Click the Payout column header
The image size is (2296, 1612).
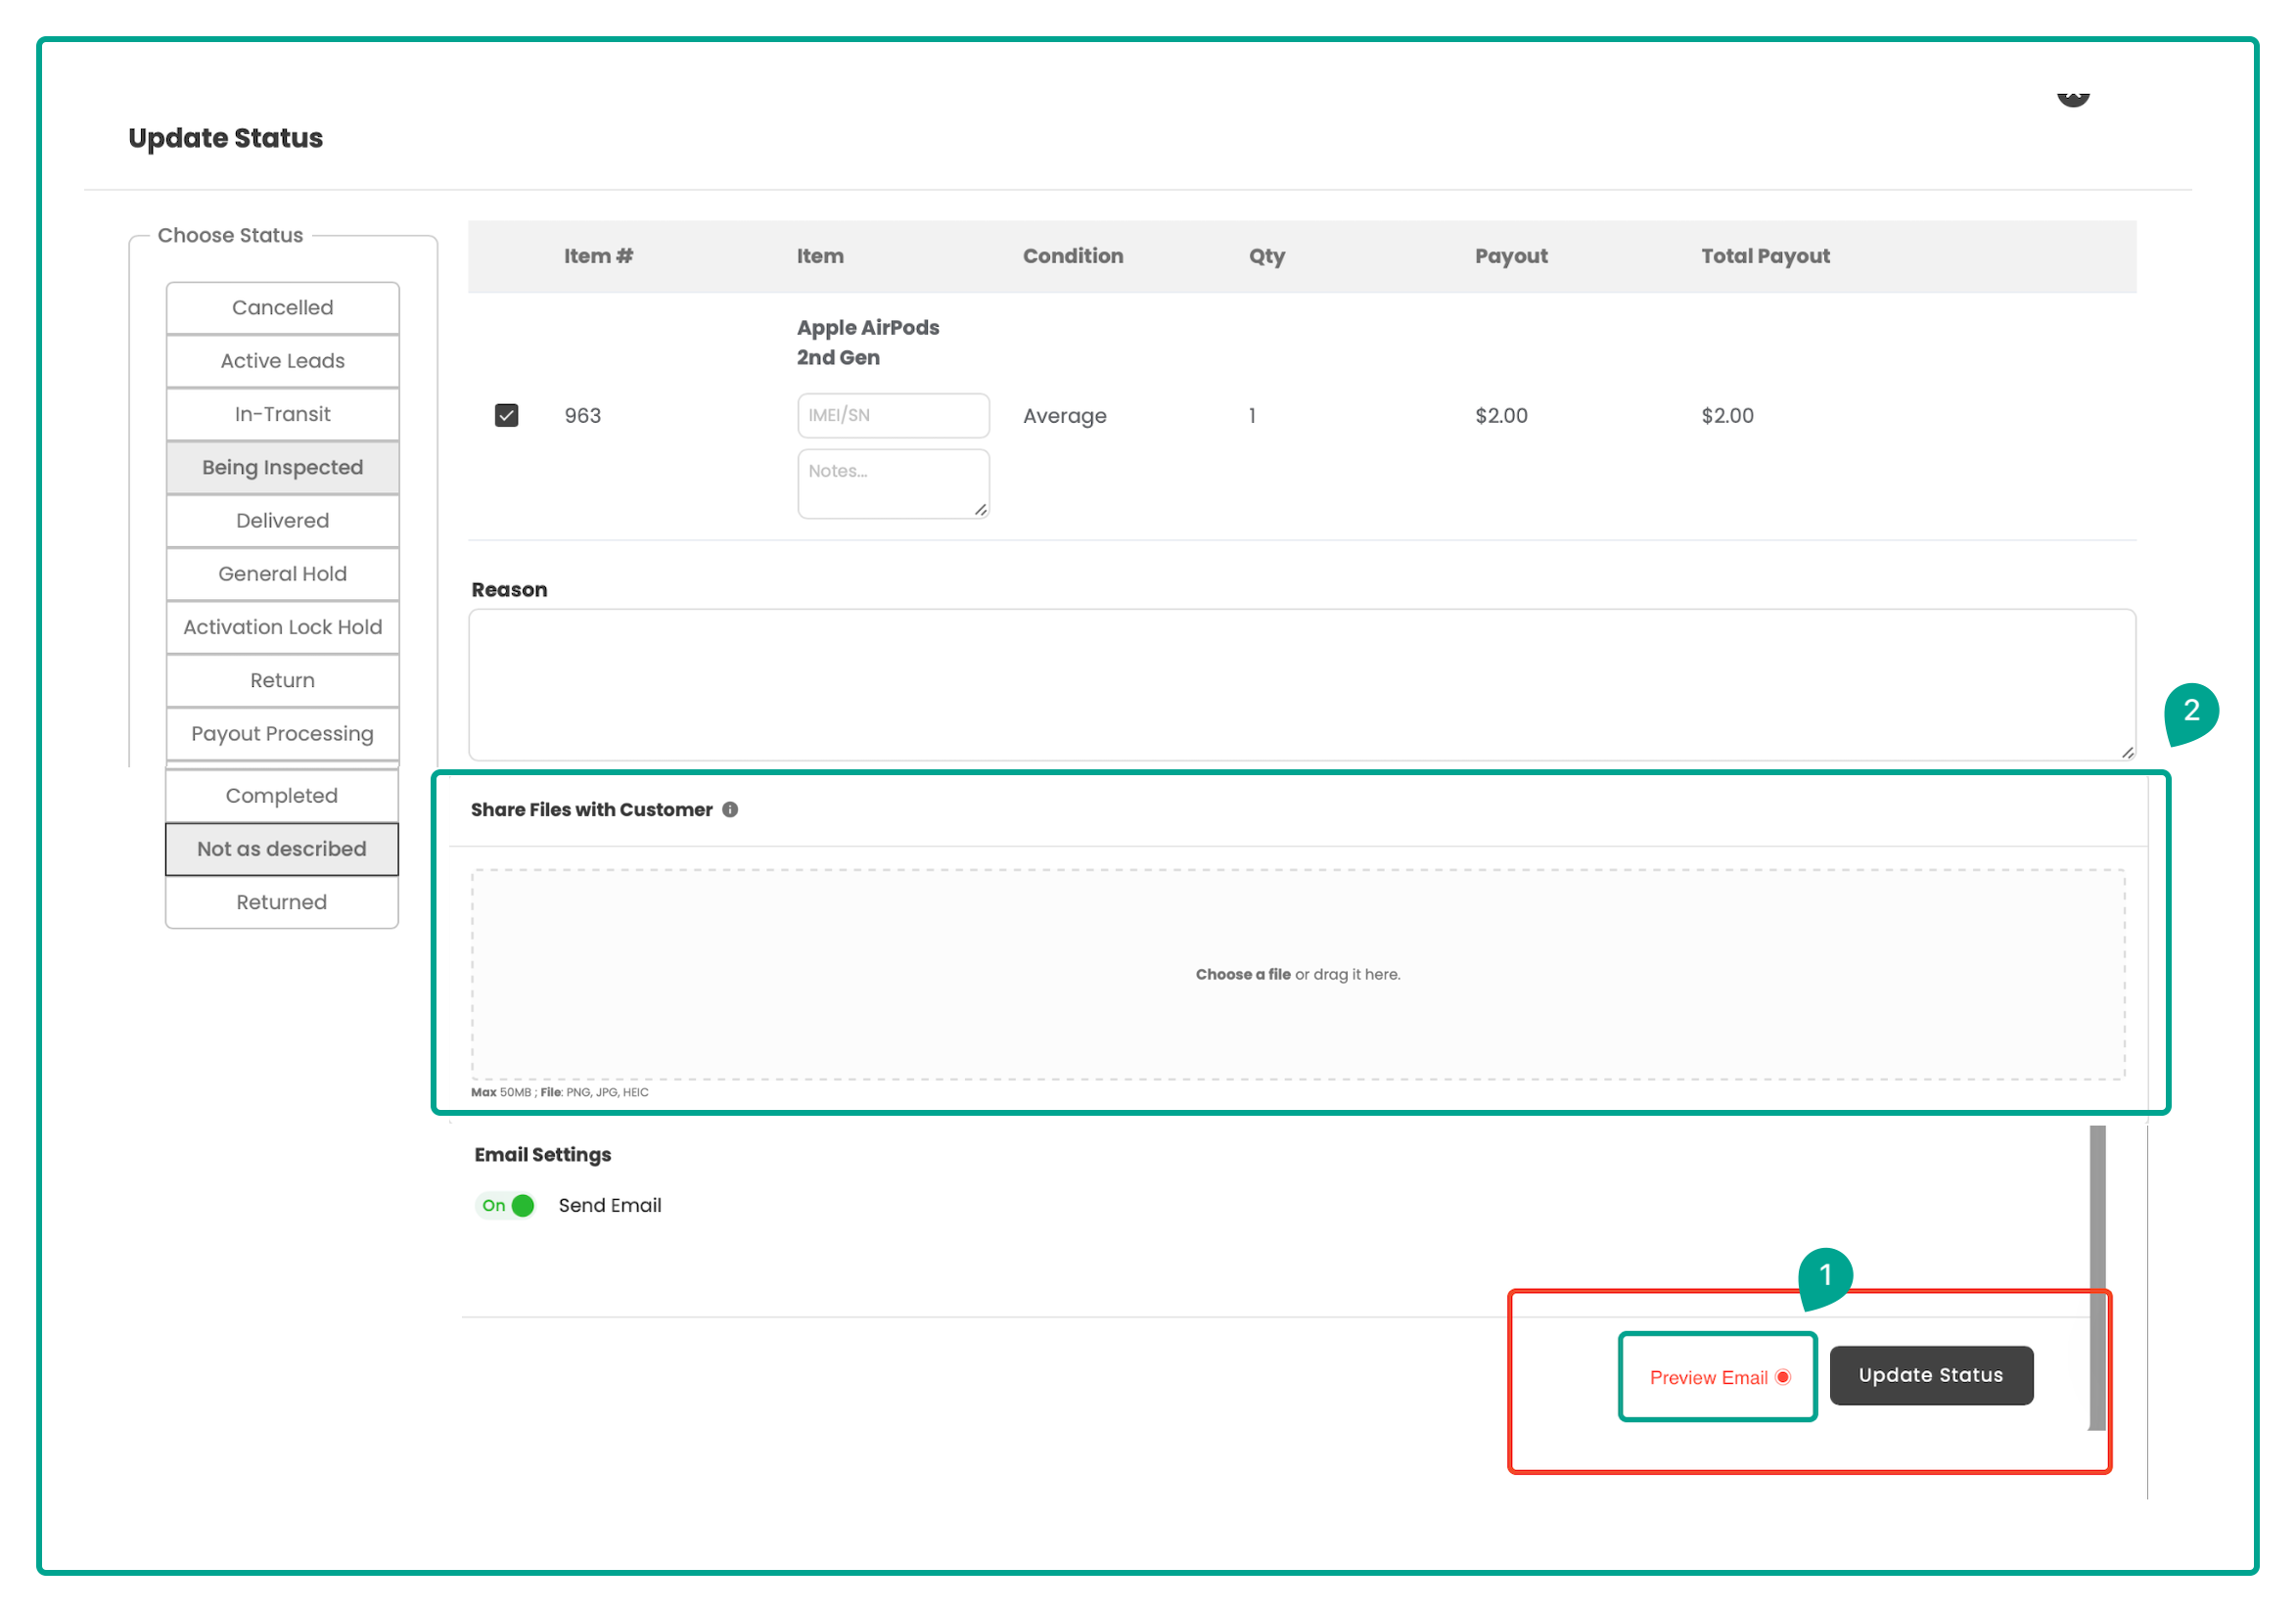click(x=1511, y=256)
